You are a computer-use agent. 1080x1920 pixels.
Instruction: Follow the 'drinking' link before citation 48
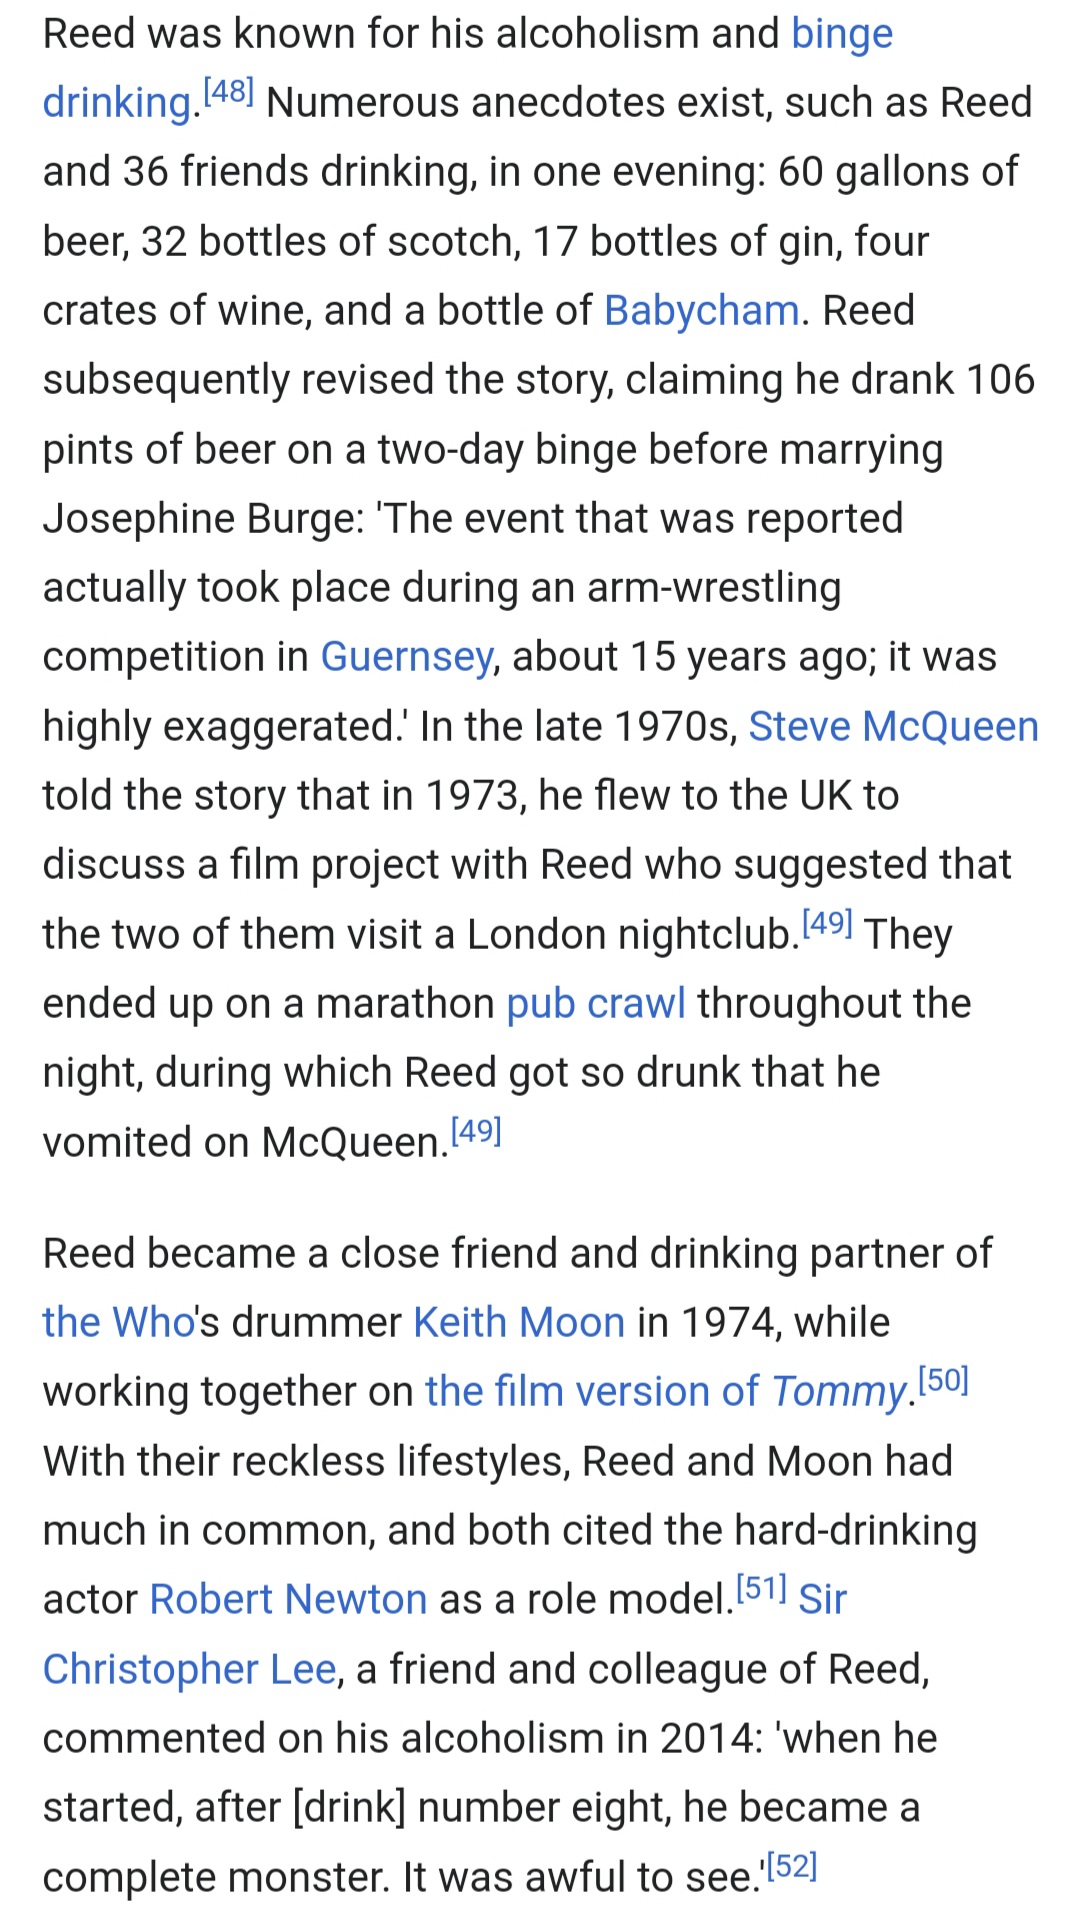[117, 104]
